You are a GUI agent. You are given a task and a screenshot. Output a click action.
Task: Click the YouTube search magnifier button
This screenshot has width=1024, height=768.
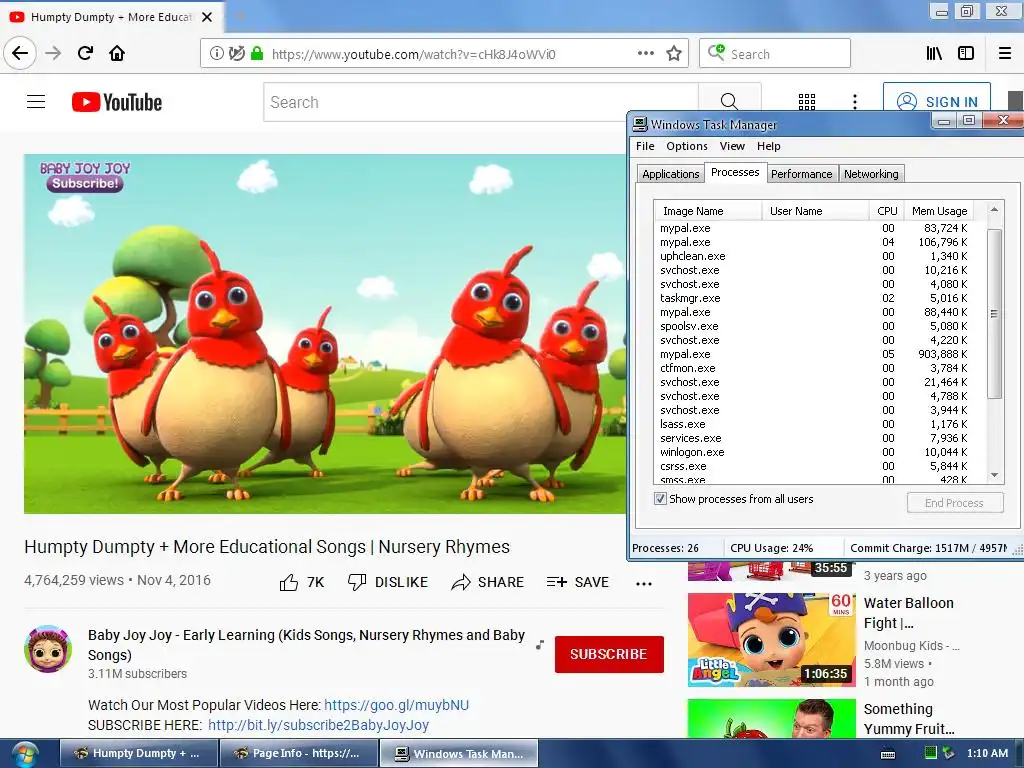coord(729,102)
